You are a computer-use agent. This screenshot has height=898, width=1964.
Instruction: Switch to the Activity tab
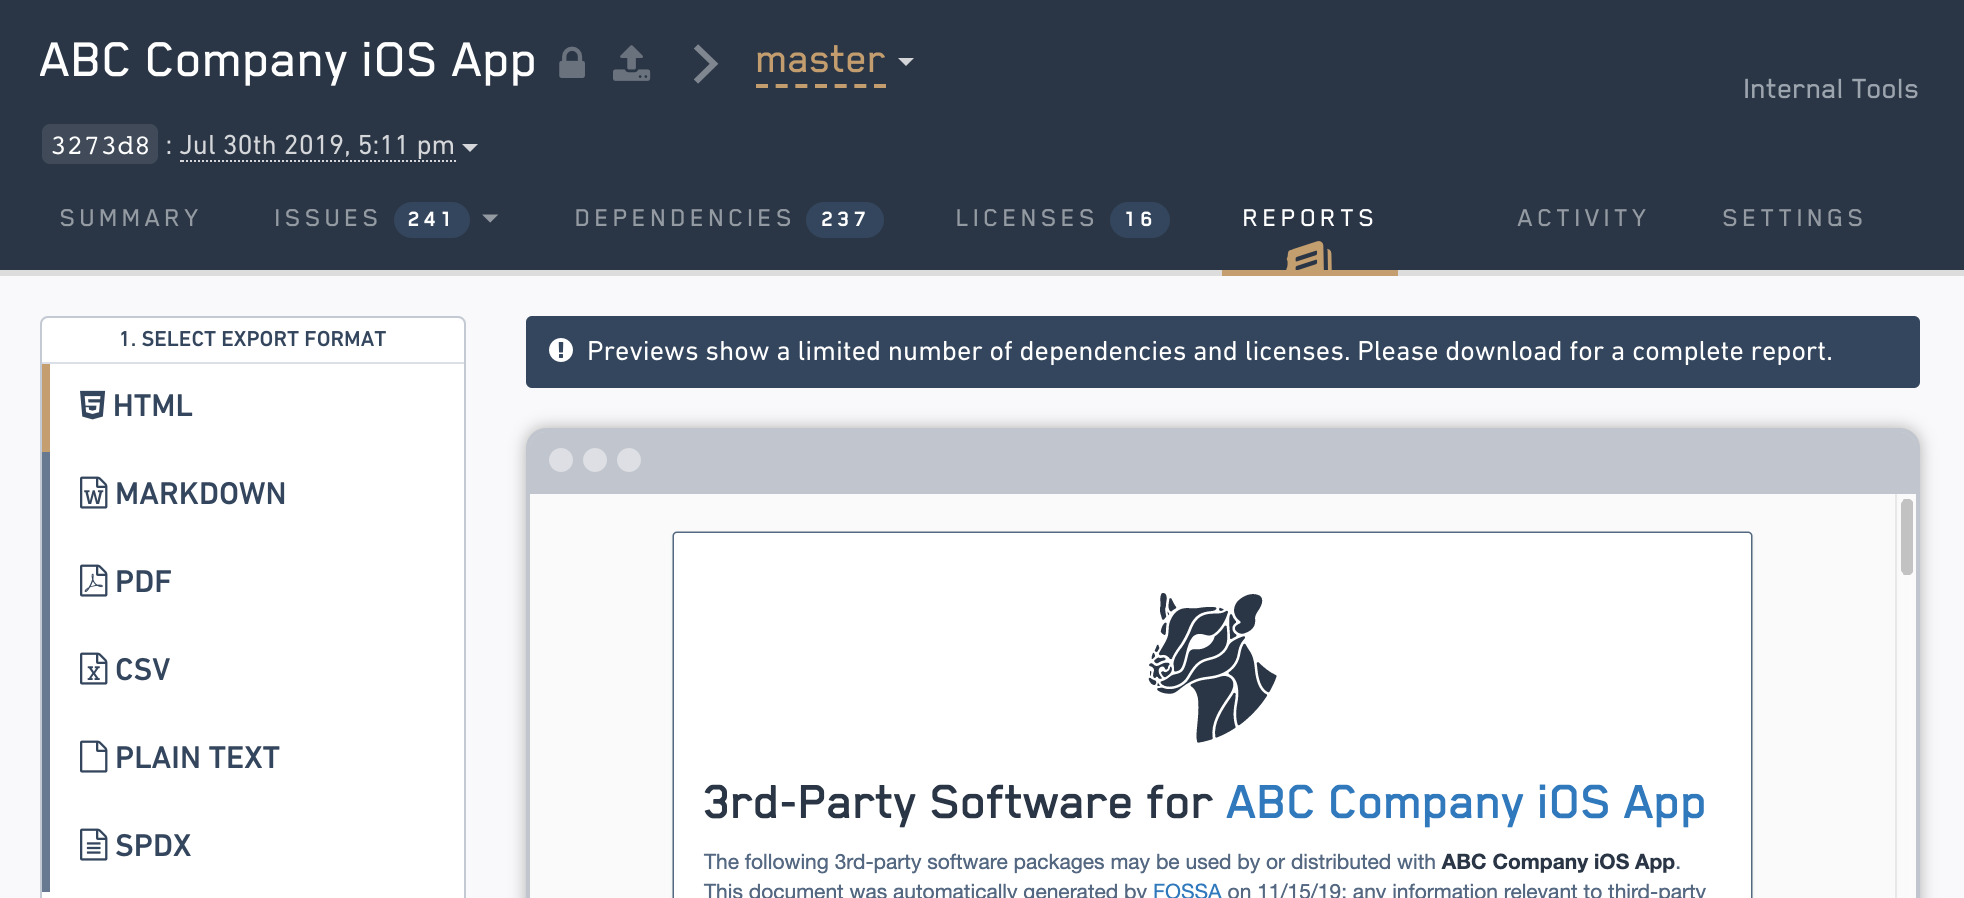(x=1582, y=218)
